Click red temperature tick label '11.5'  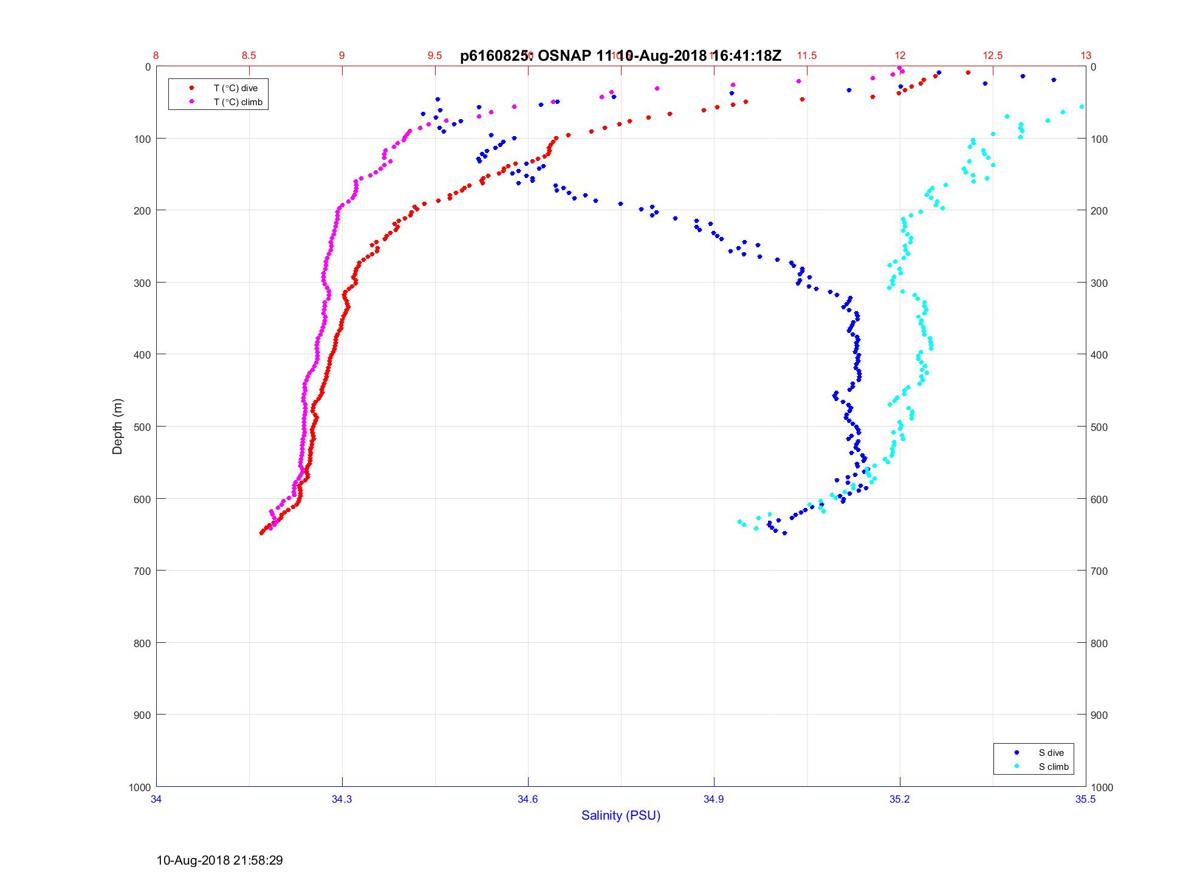point(807,56)
